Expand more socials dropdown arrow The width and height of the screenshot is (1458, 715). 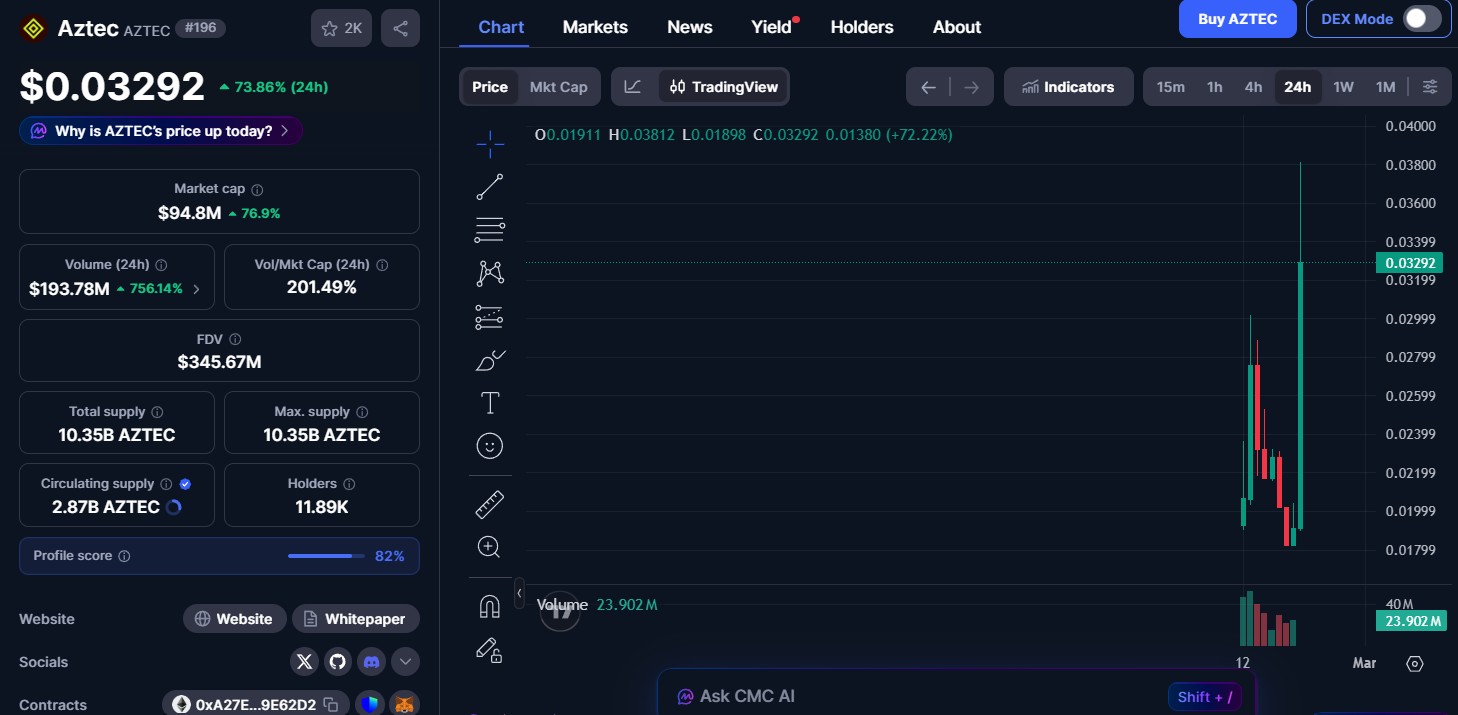405,661
